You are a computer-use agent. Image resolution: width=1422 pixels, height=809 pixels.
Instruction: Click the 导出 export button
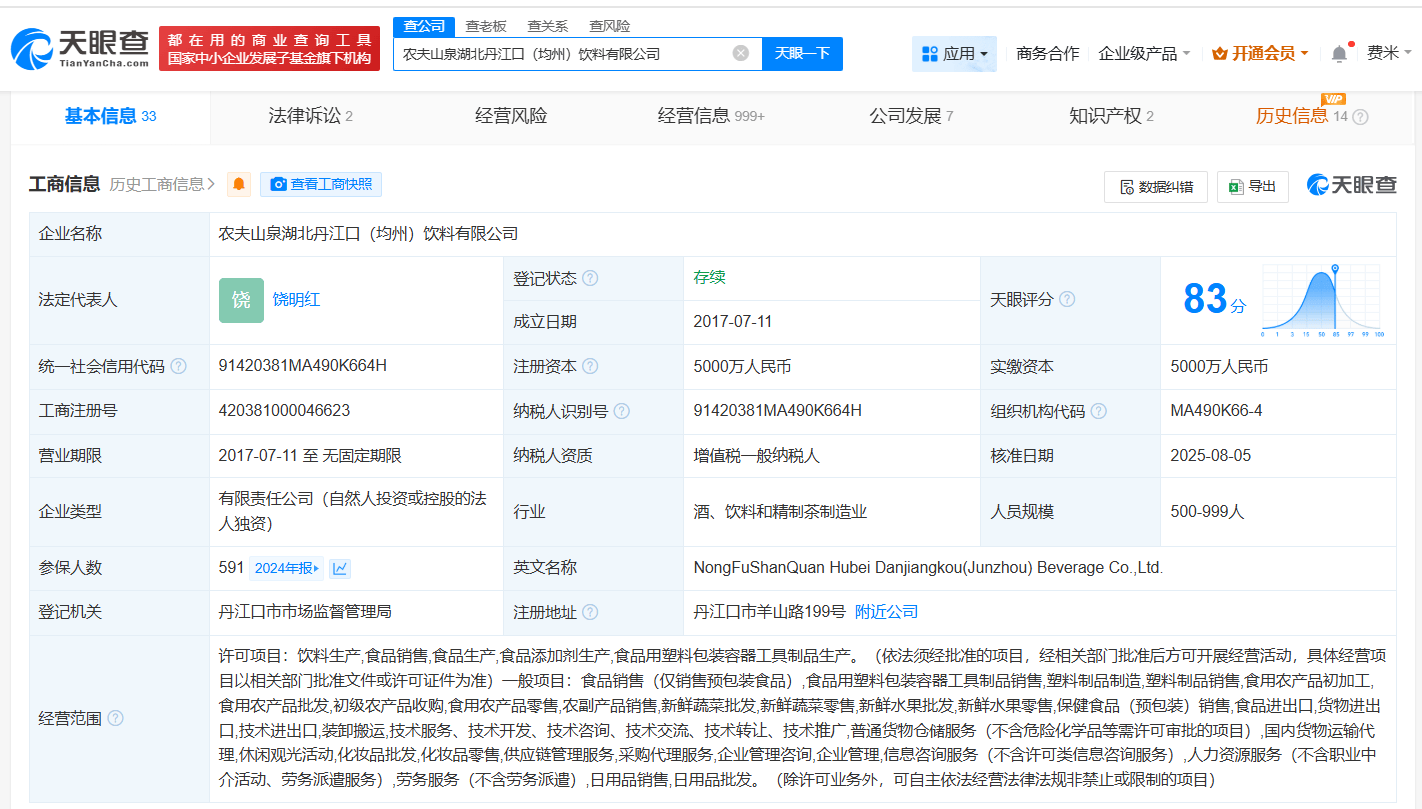coord(1252,187)
